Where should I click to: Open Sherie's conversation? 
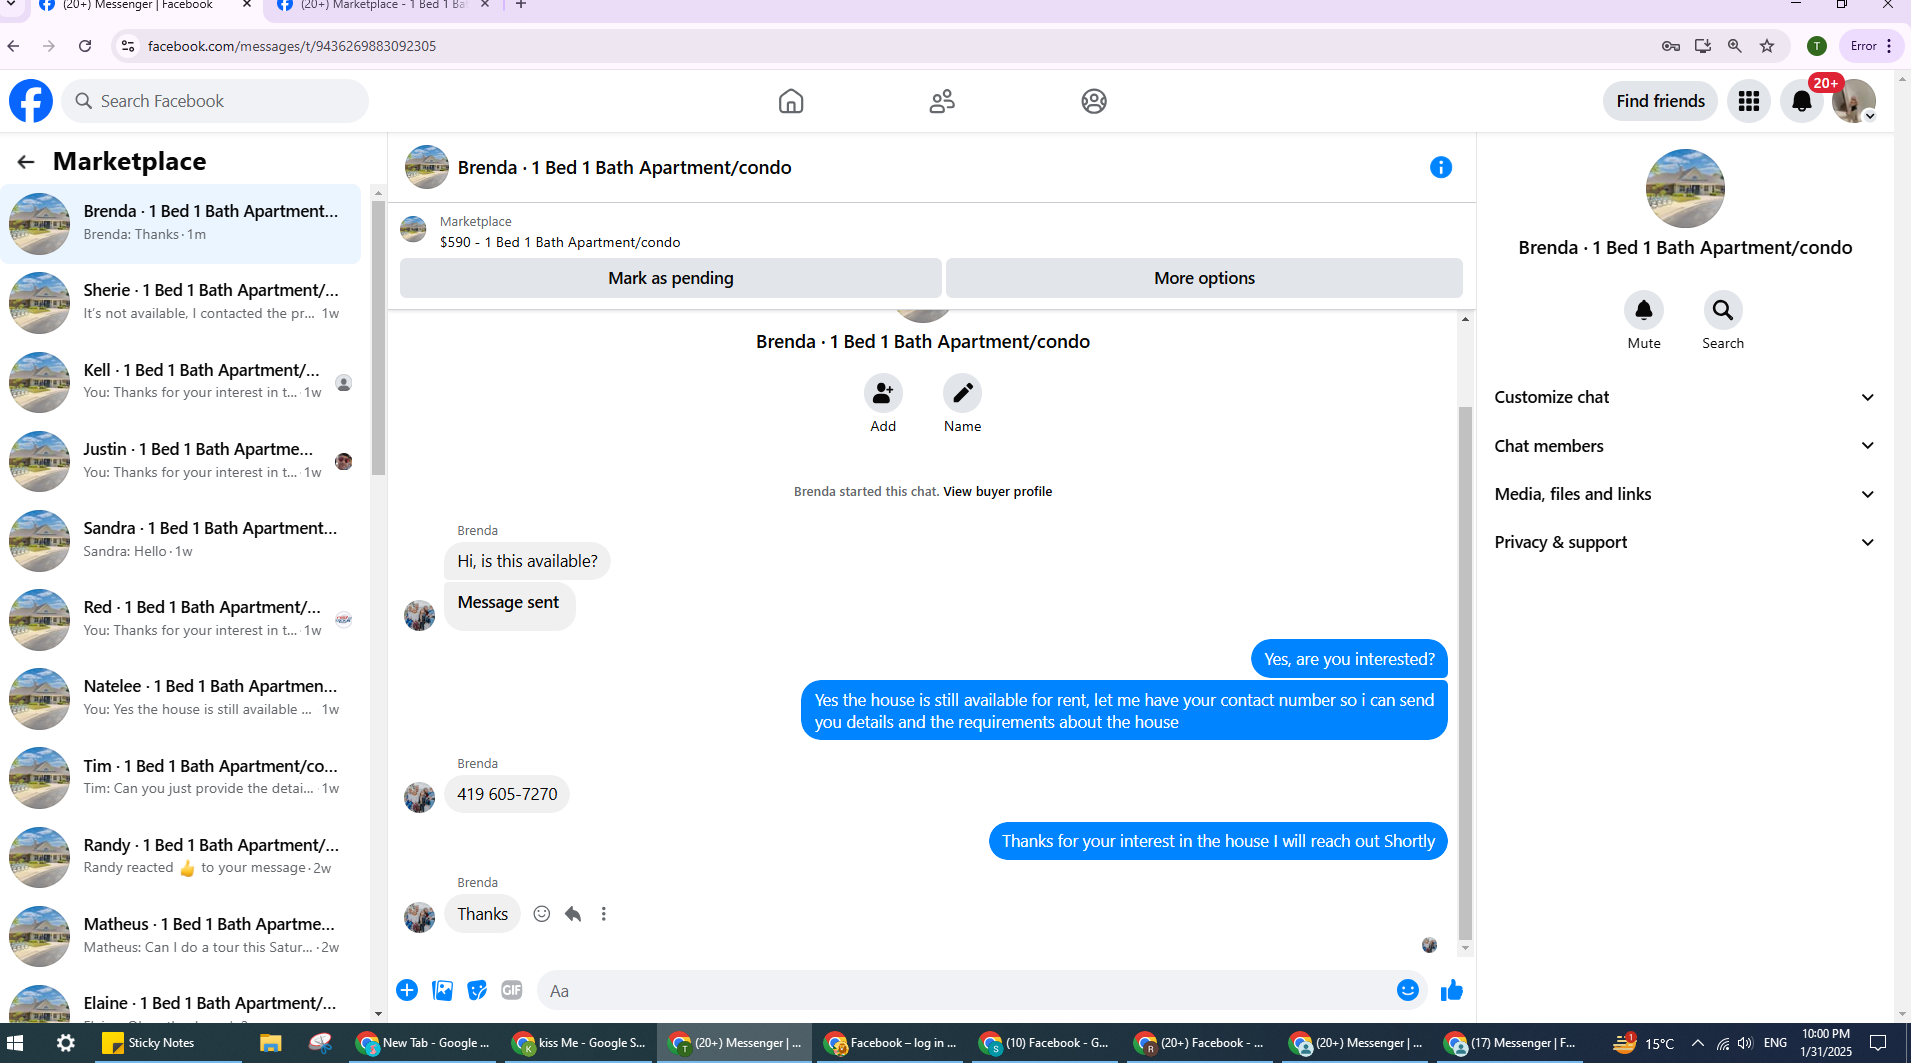(181, 302)
